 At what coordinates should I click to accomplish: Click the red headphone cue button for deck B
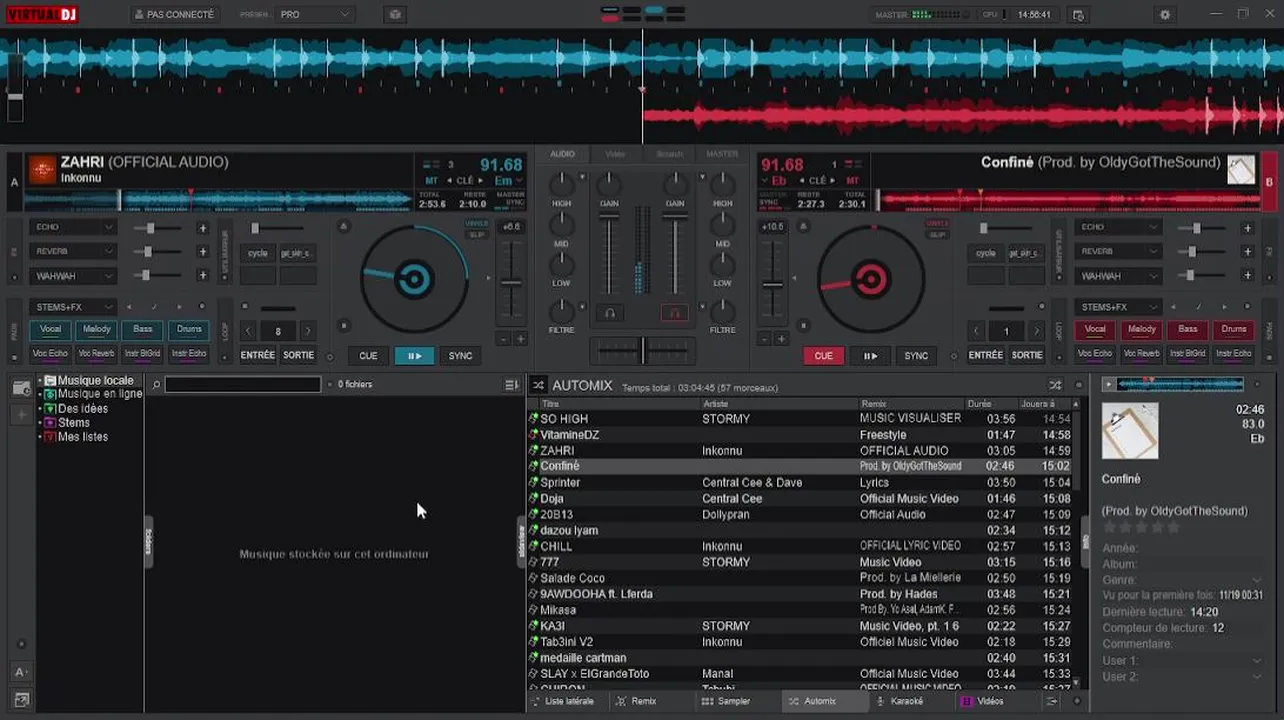point(675,313)
